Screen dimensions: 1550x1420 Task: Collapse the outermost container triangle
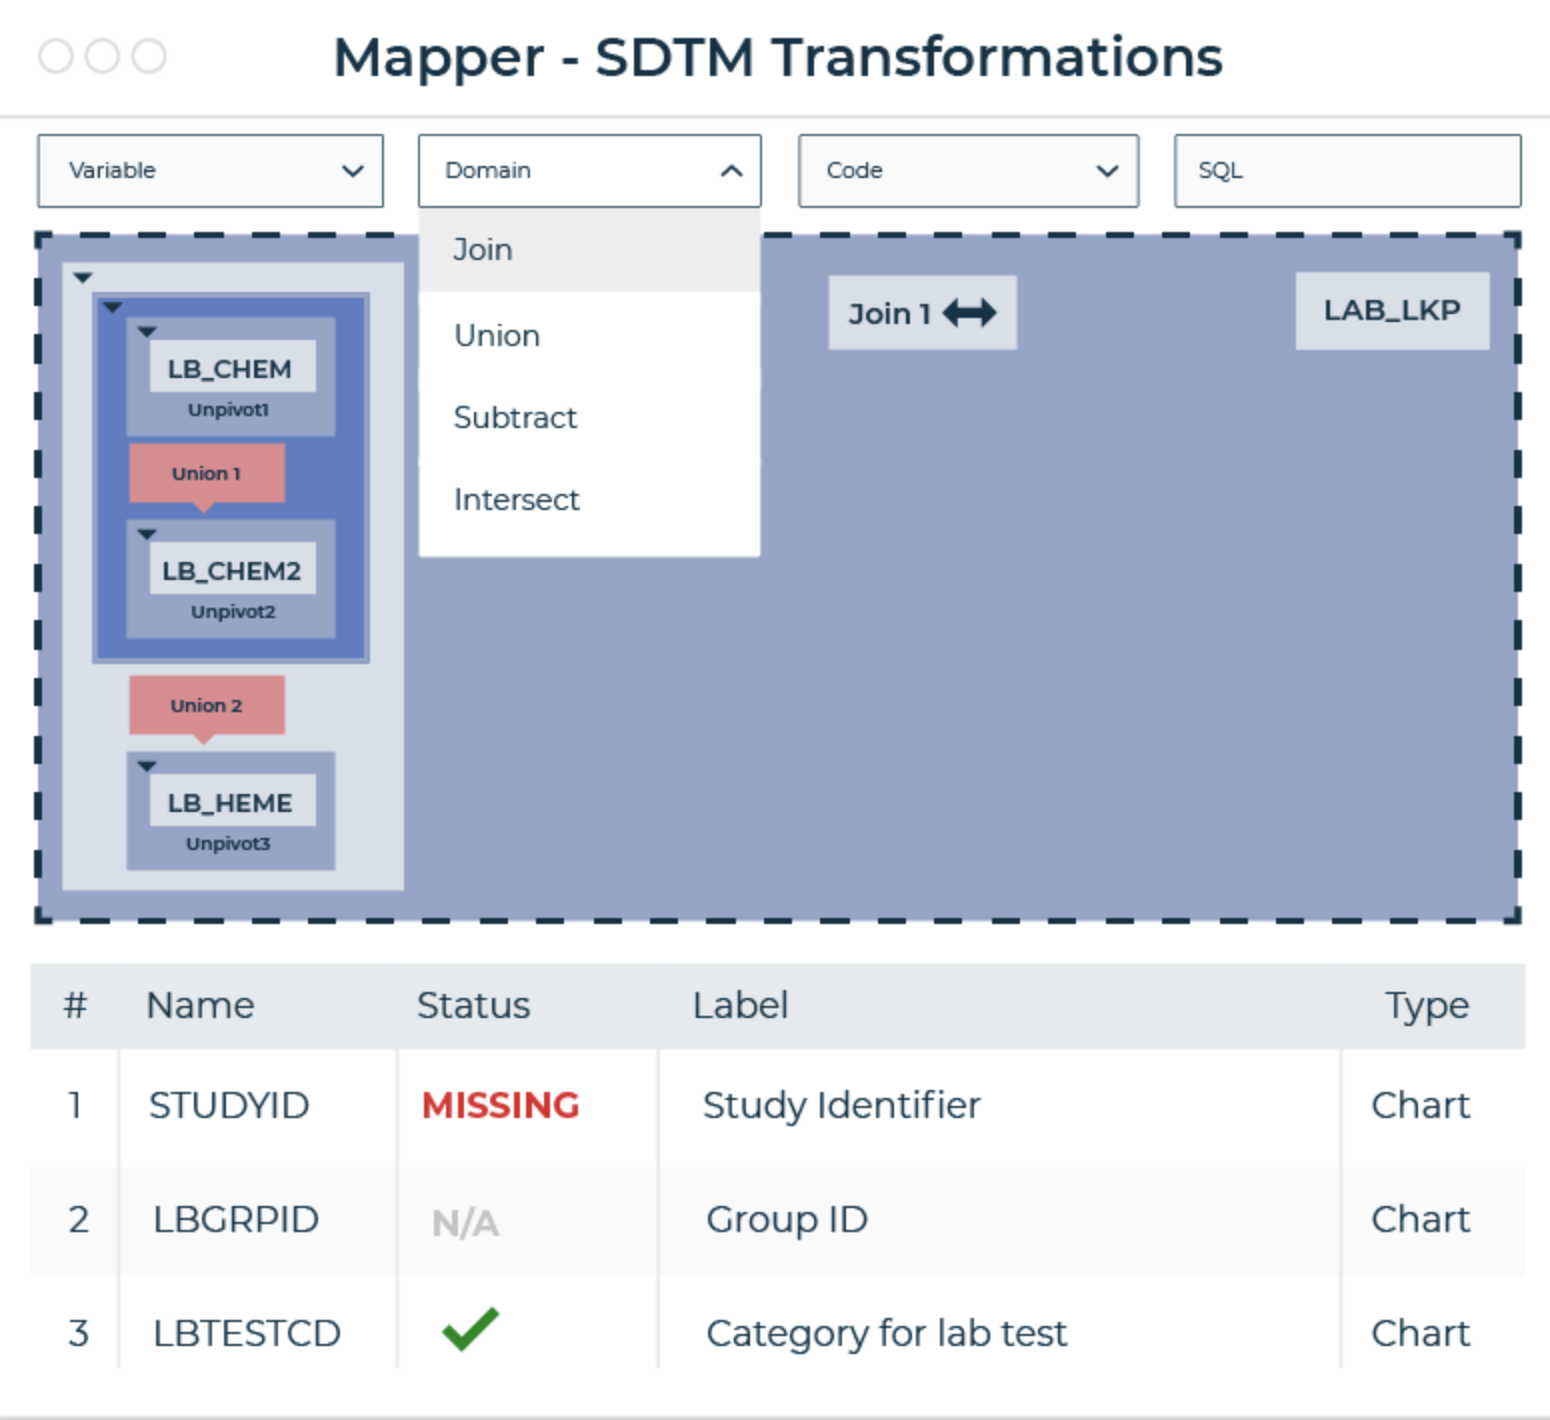(83, 278)
